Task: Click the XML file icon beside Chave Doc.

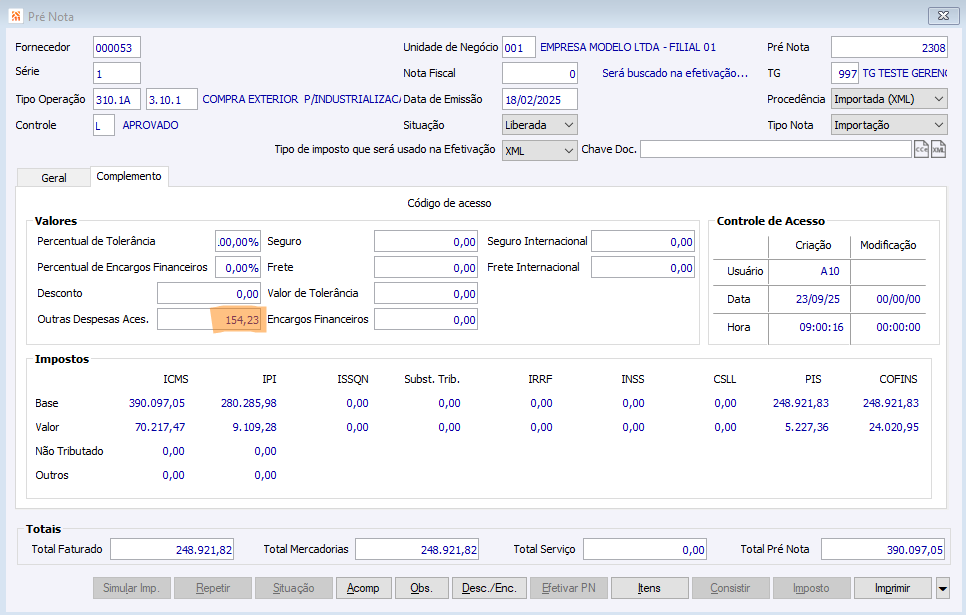Action: pyautogui.click(x=938, y=150)
